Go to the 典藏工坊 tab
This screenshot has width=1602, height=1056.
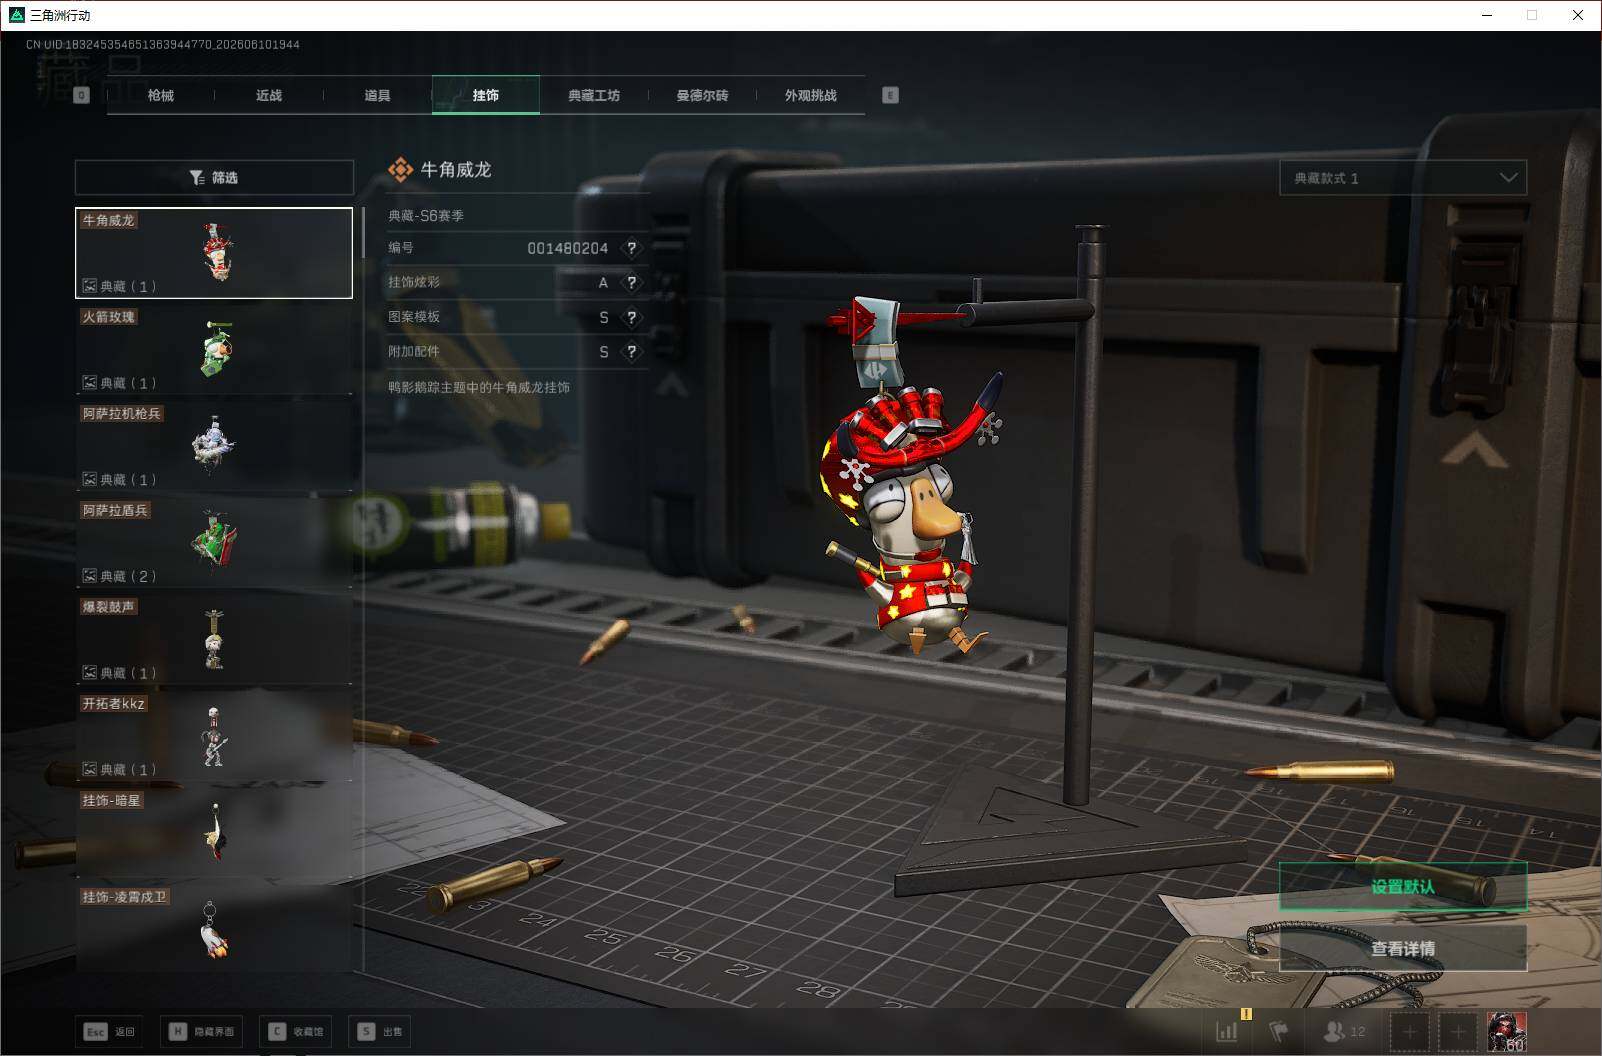point(594,95)
